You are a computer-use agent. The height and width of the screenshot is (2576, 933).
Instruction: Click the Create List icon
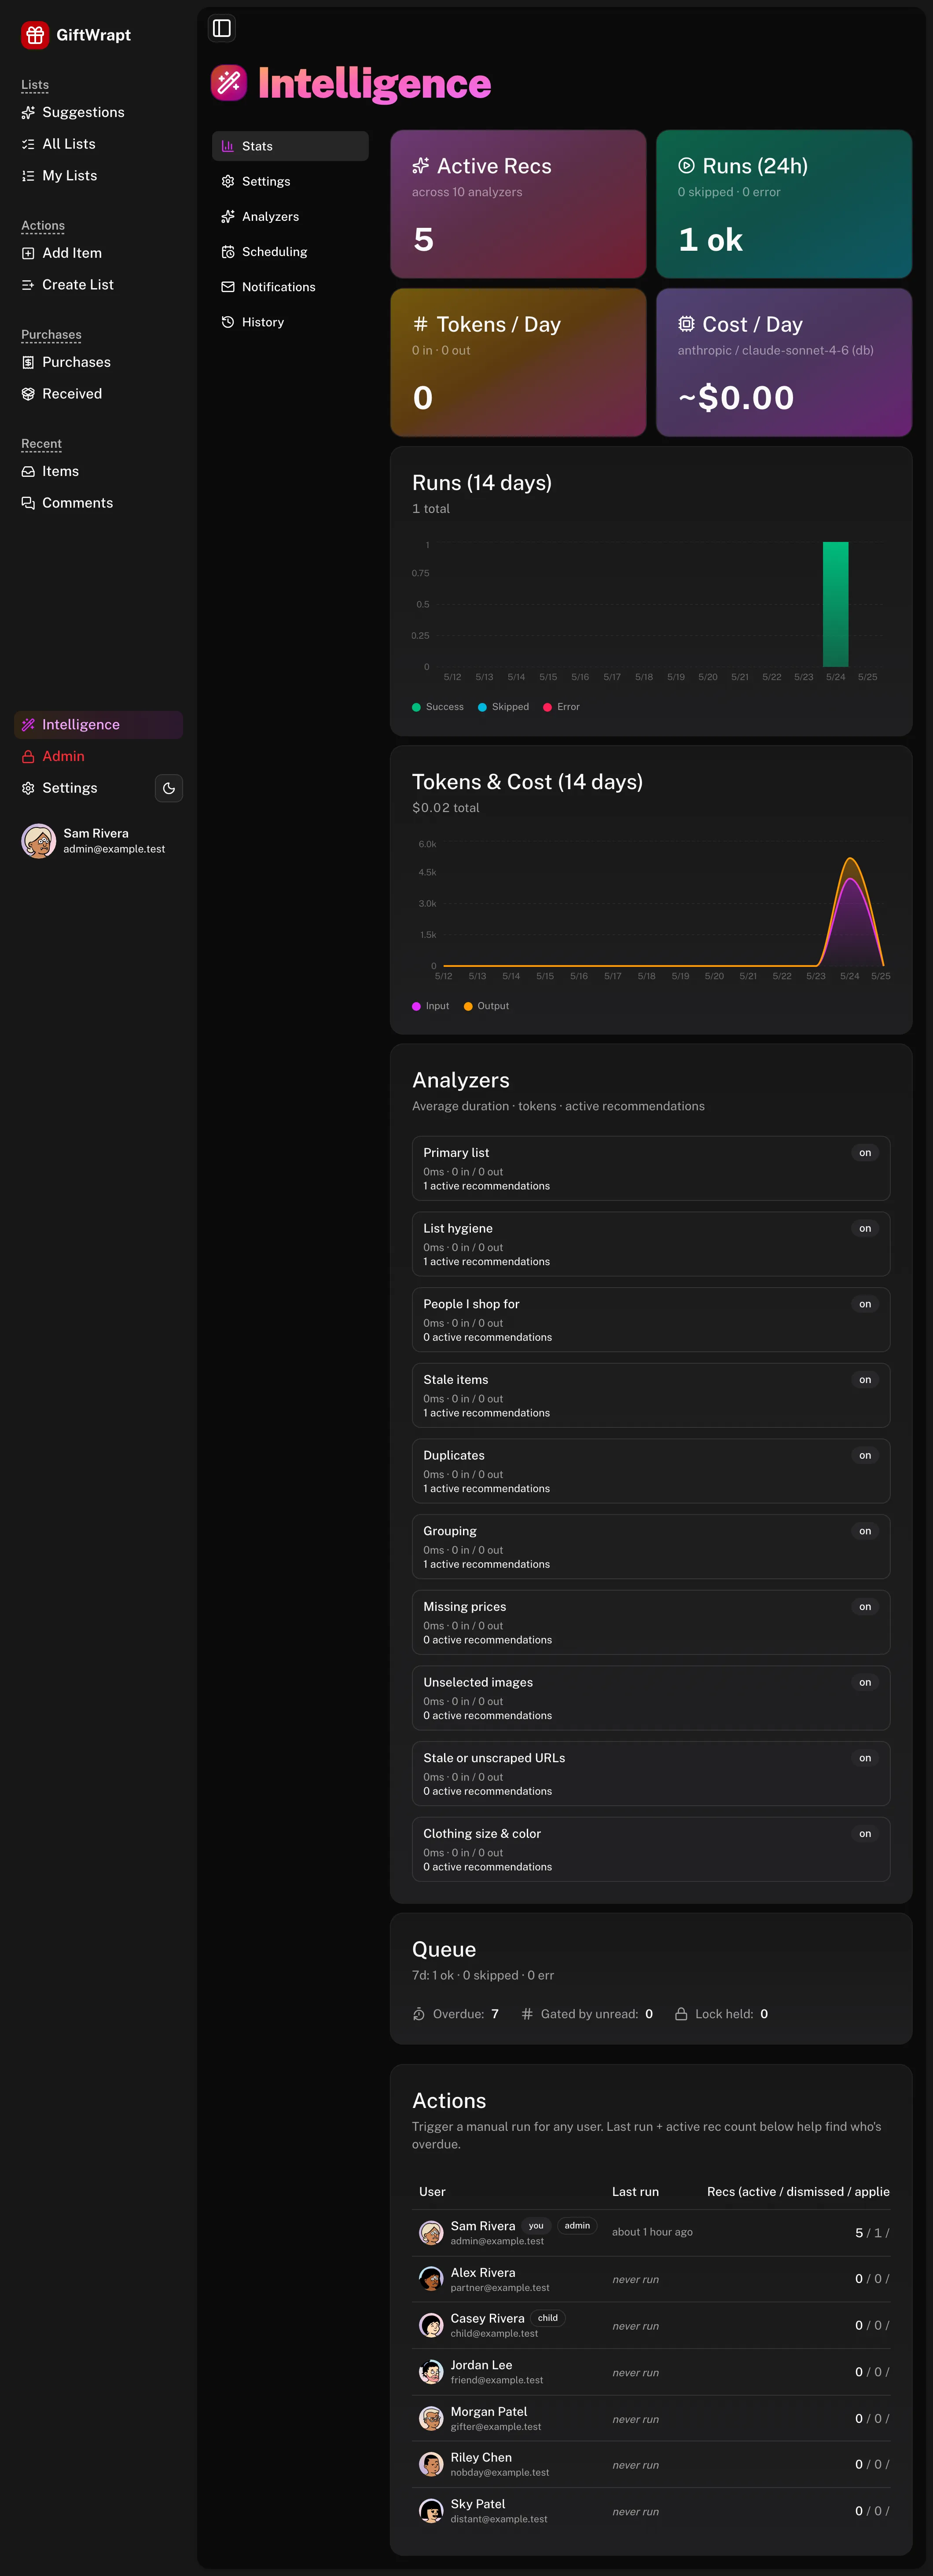coord(28,285)
